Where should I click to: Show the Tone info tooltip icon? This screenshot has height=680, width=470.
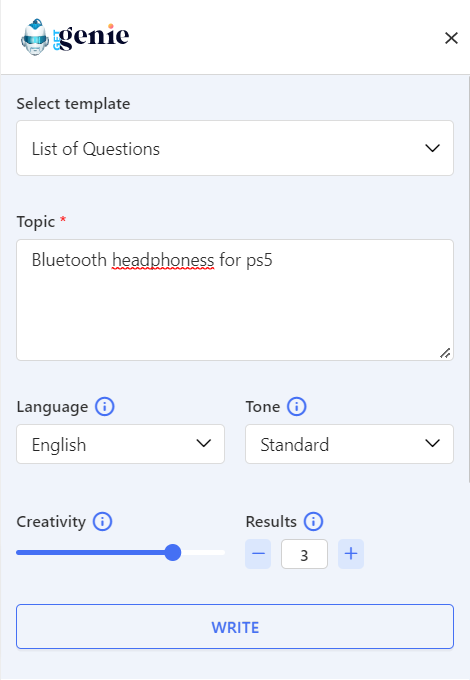point(297,407)
